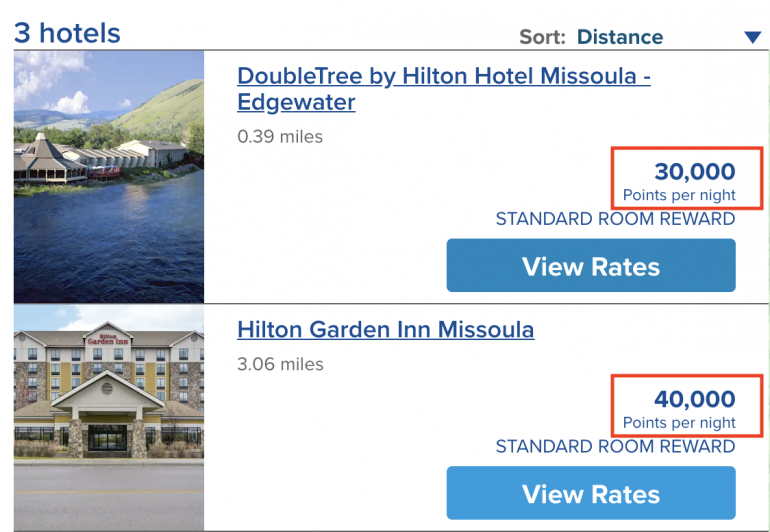Select Standard Room Reward under DoubleTree
This screenshot has width=770, height=532.
click(615, 219)
